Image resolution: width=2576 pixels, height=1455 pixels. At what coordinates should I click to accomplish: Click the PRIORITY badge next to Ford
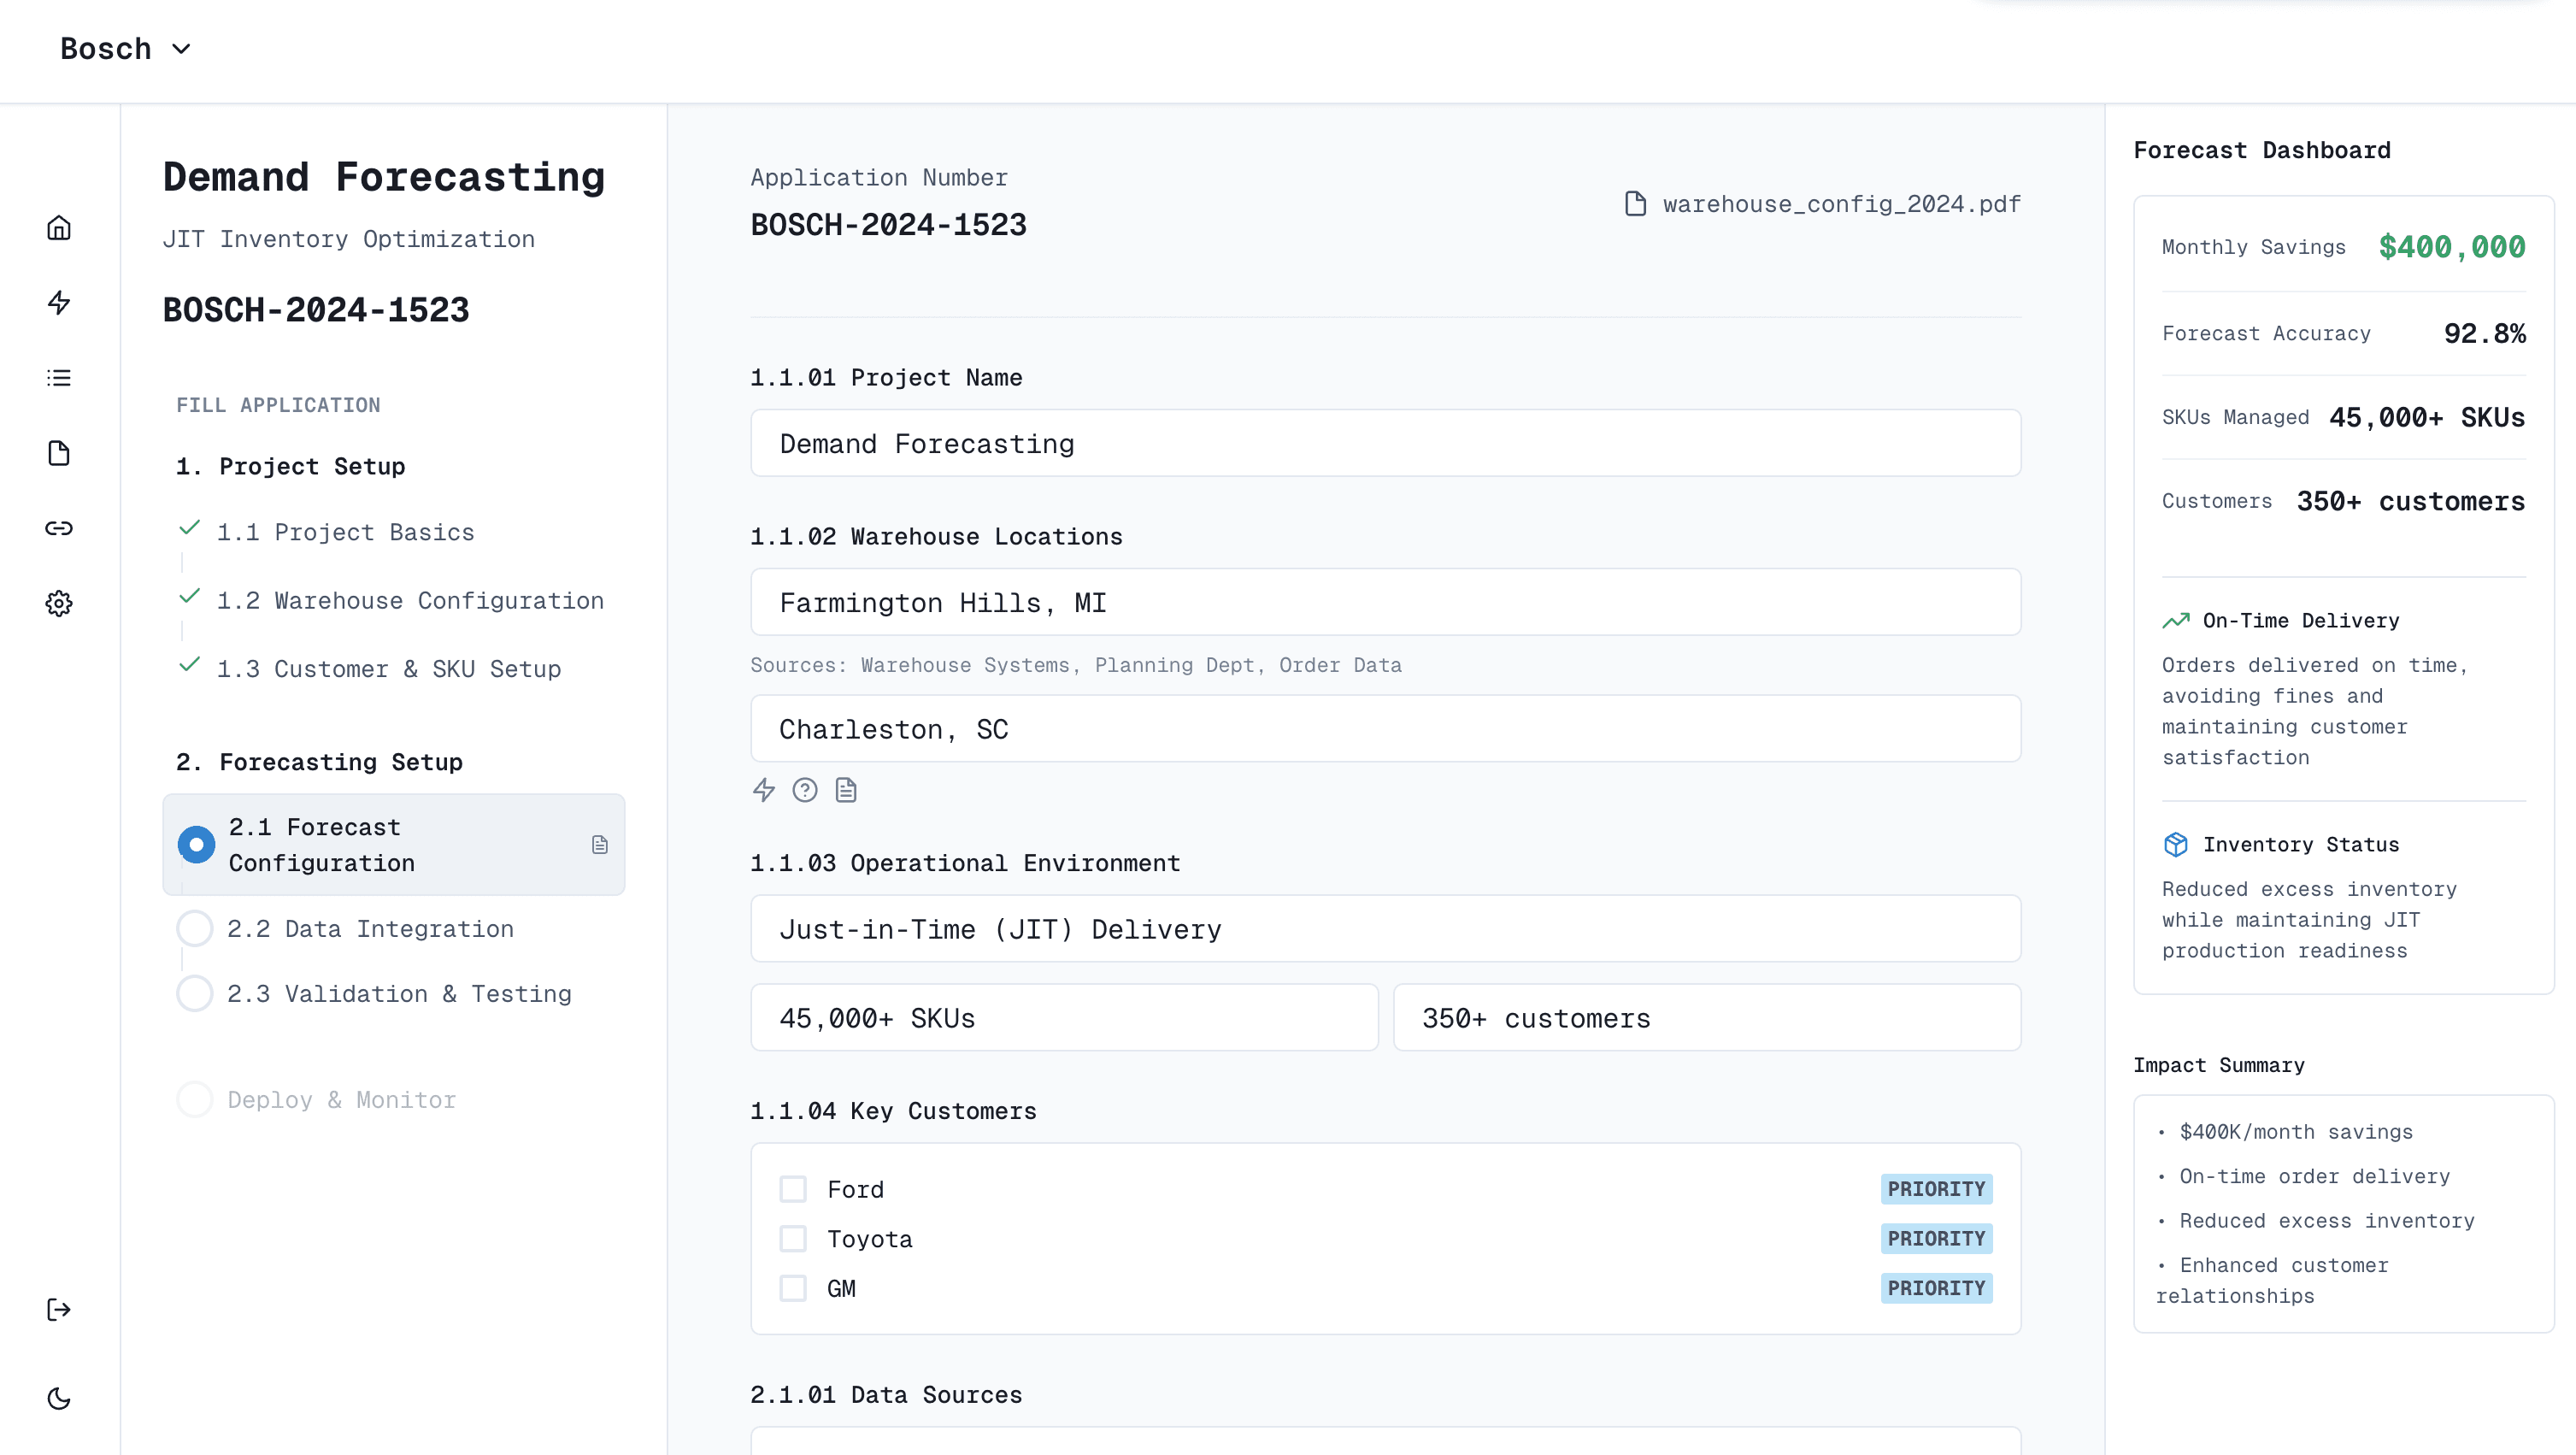[x=1936, y=1188]
